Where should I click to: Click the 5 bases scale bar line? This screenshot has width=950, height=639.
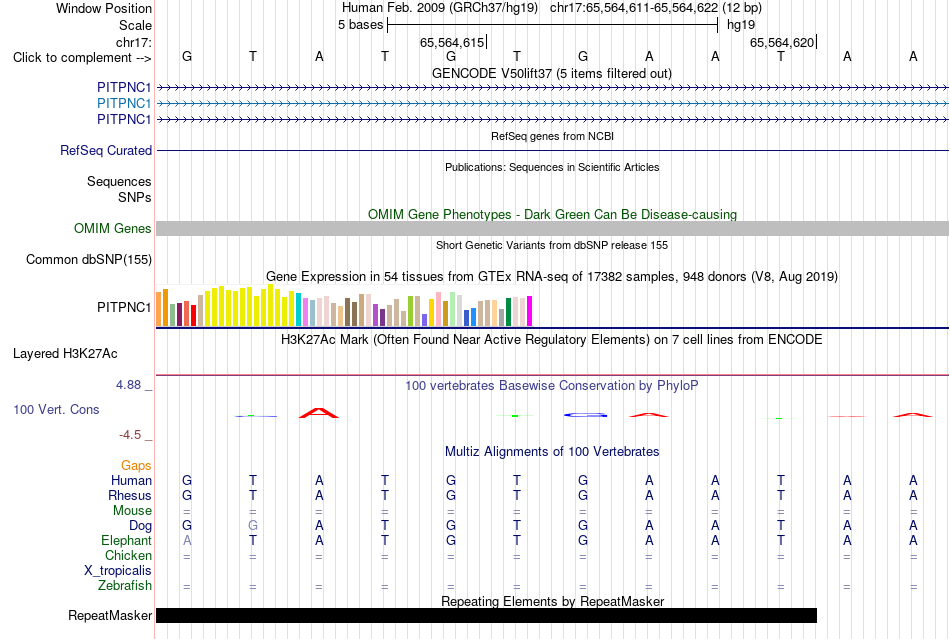point(553,25)
